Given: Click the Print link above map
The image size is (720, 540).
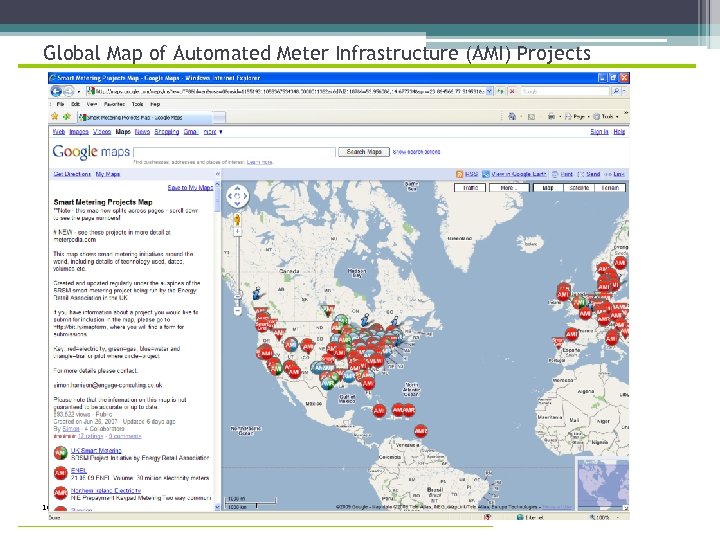Looking at the screenshot, I should coord(567,174).
